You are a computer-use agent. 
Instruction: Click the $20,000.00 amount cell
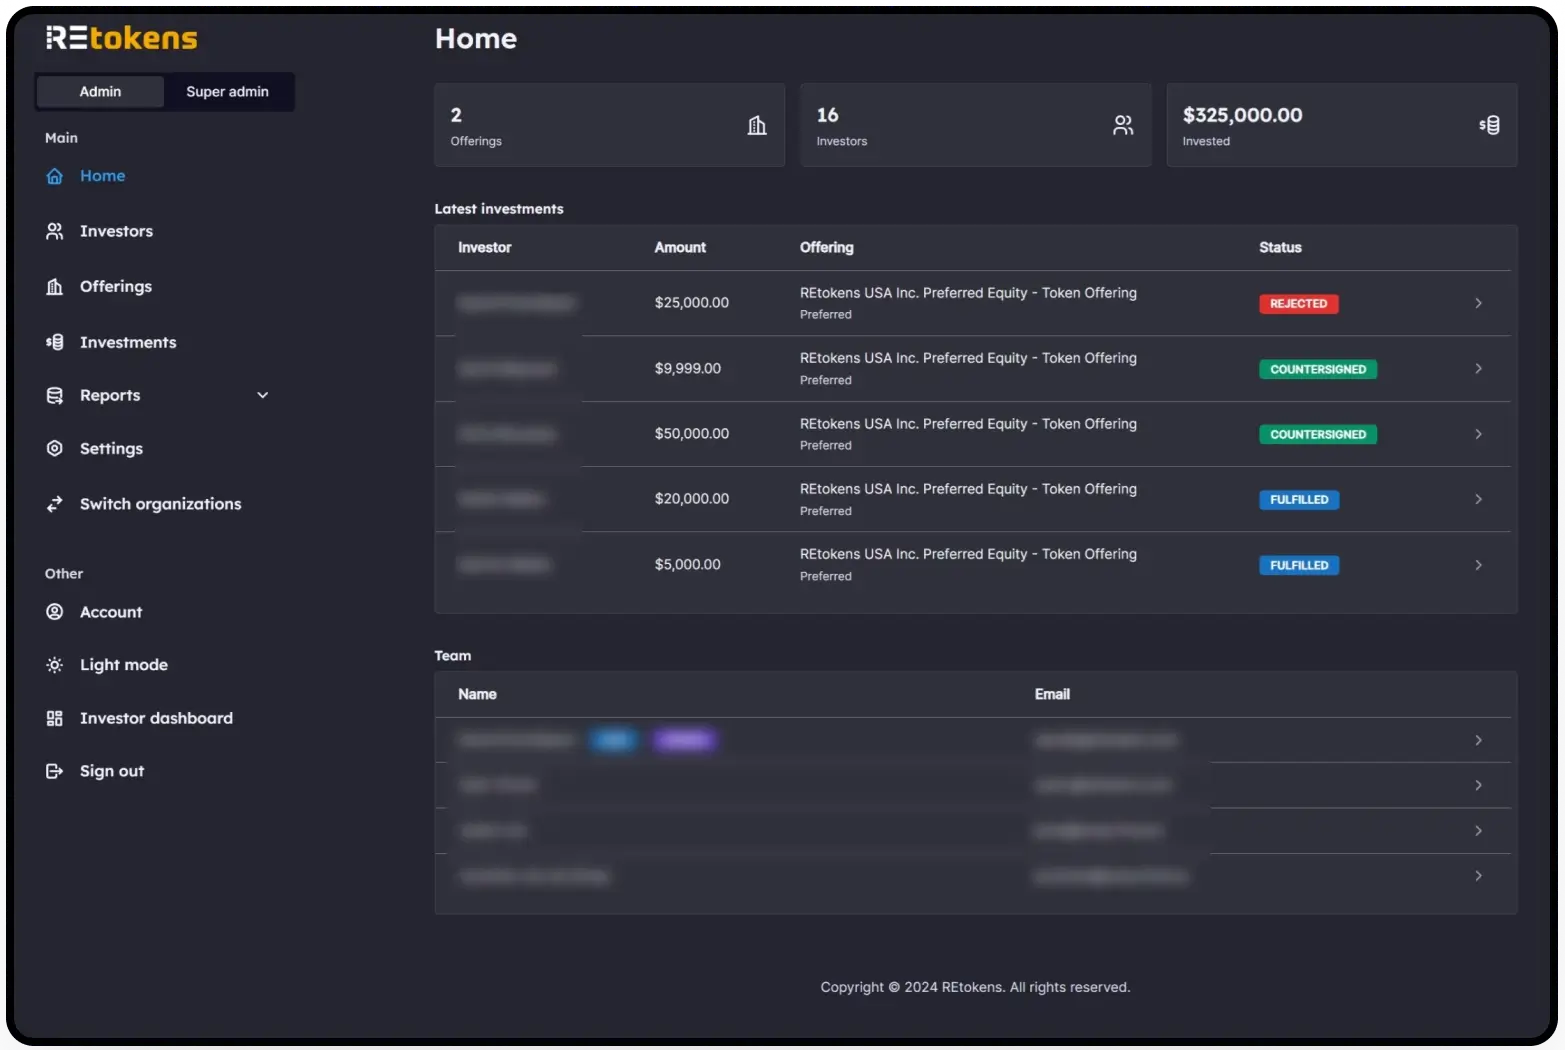(692, 499)
